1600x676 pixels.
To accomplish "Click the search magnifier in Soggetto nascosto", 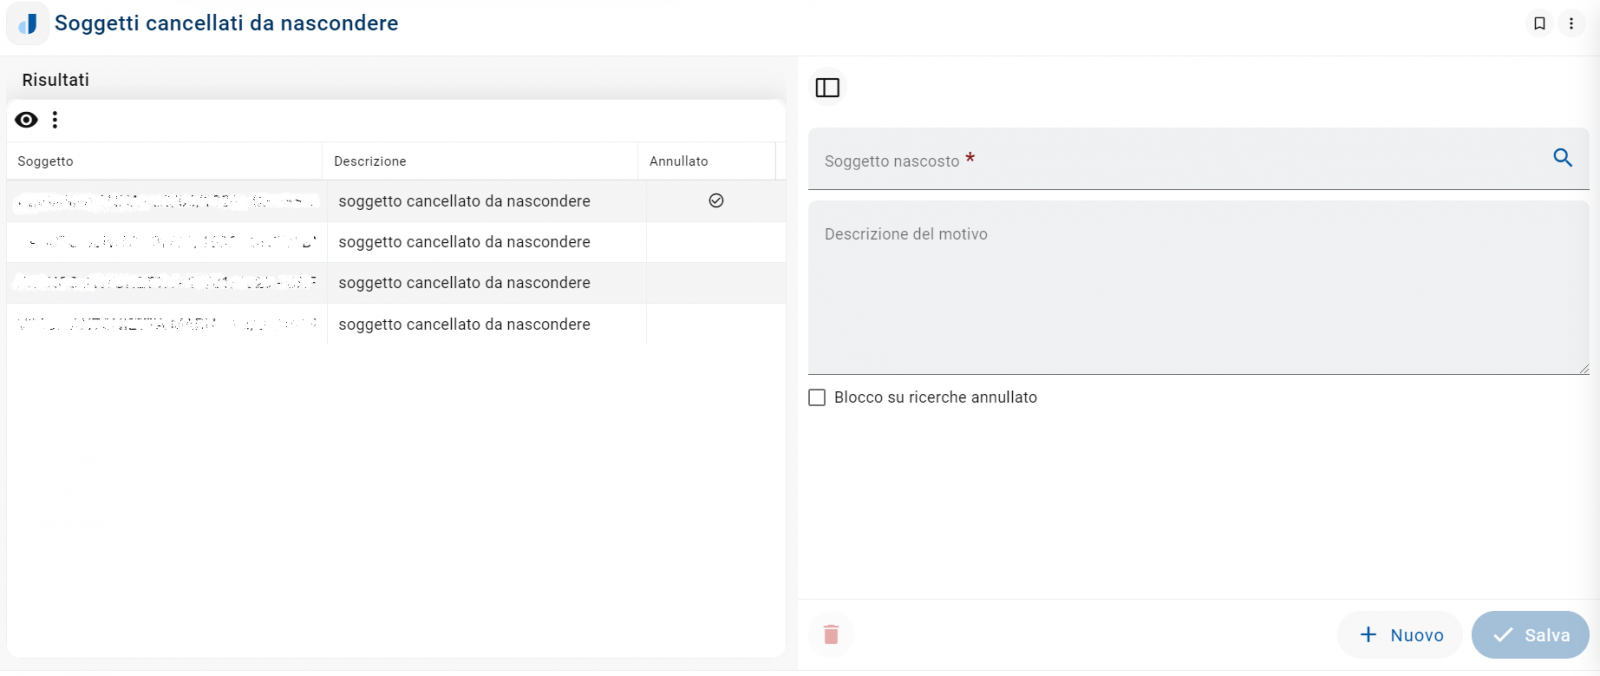I will [1562, 158].
